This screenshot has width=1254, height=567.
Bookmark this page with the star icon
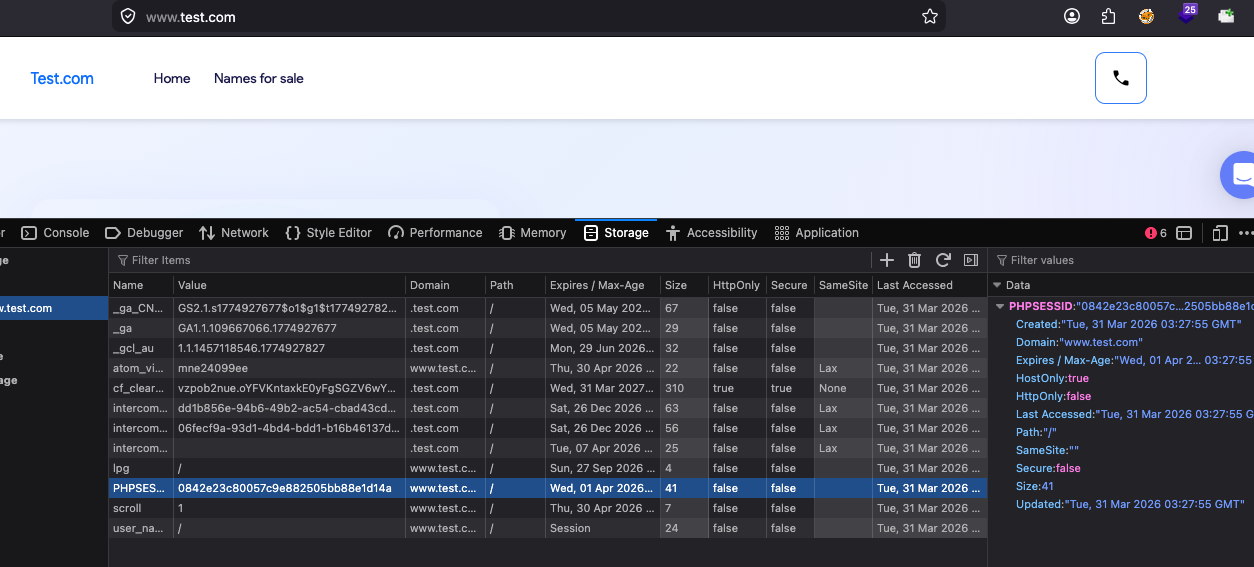coord(929,16)
